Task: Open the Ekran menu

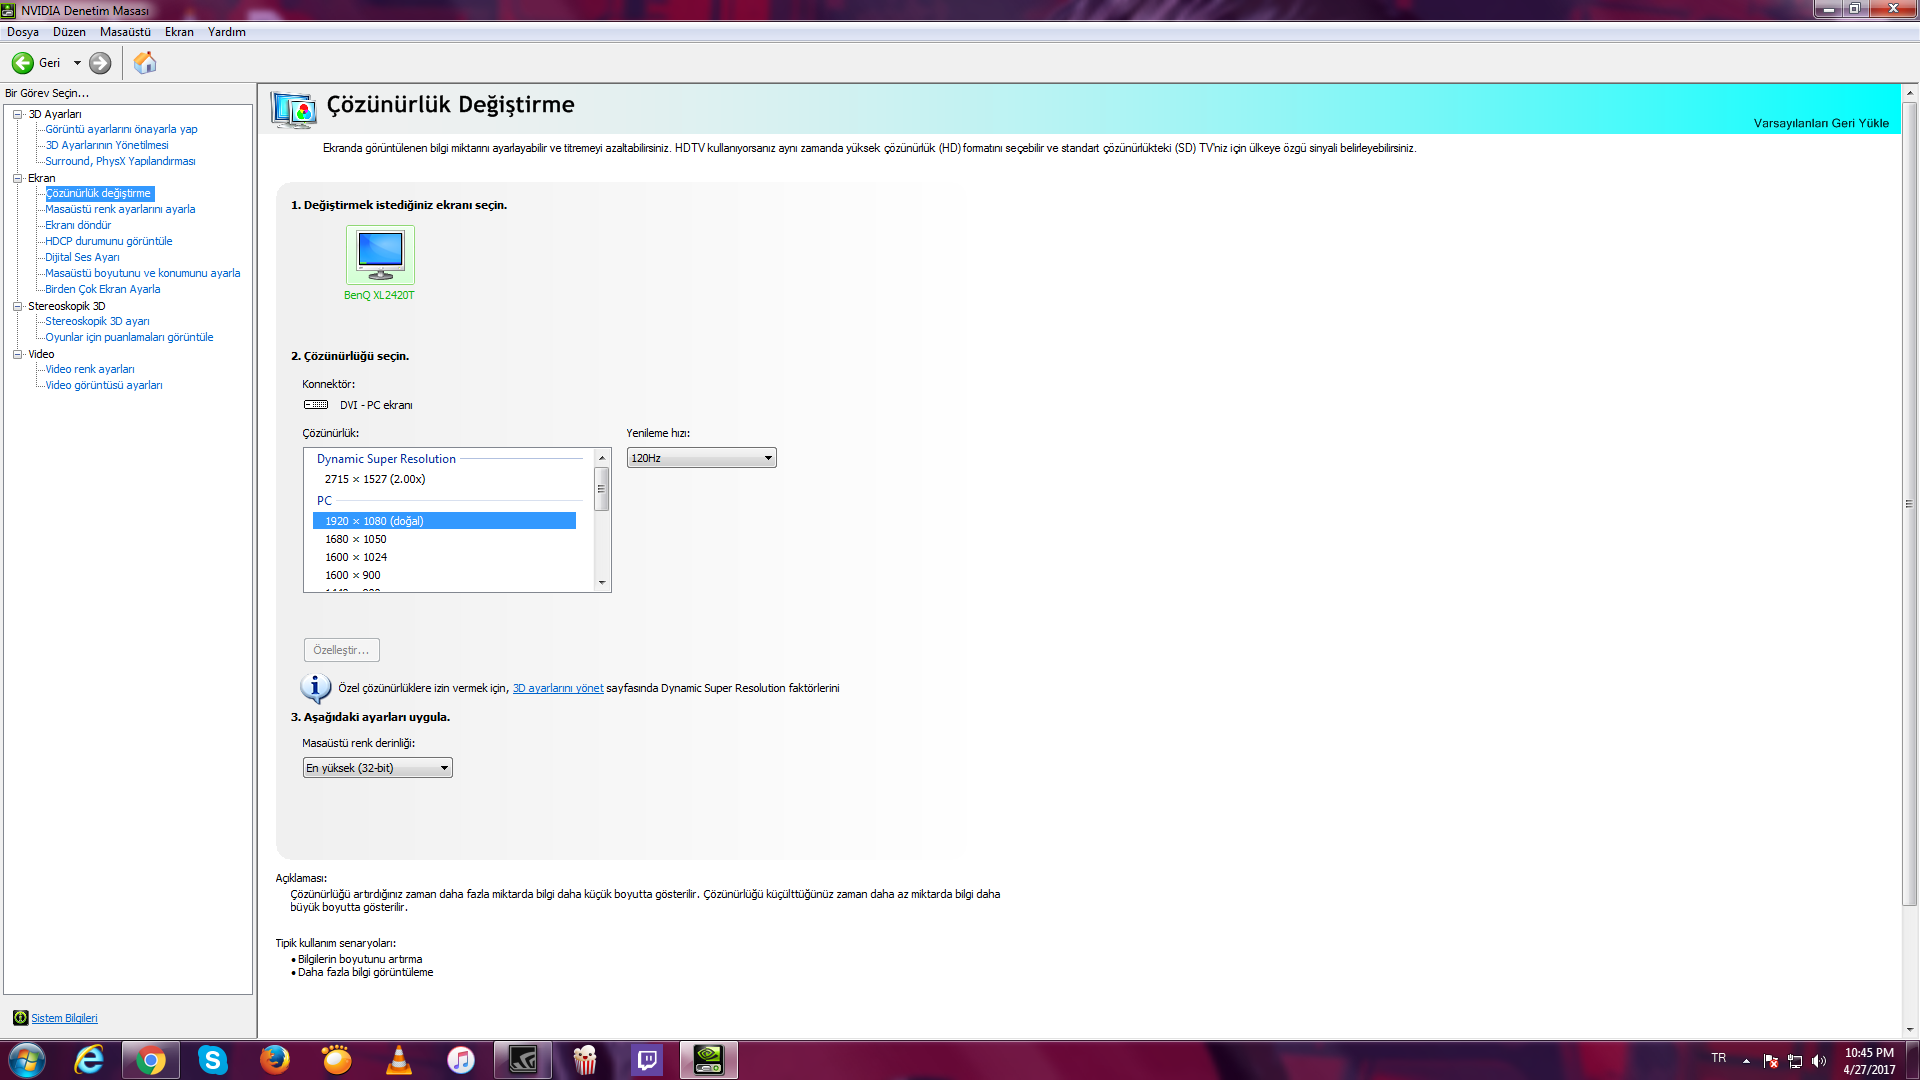Action: coord(179,32)
